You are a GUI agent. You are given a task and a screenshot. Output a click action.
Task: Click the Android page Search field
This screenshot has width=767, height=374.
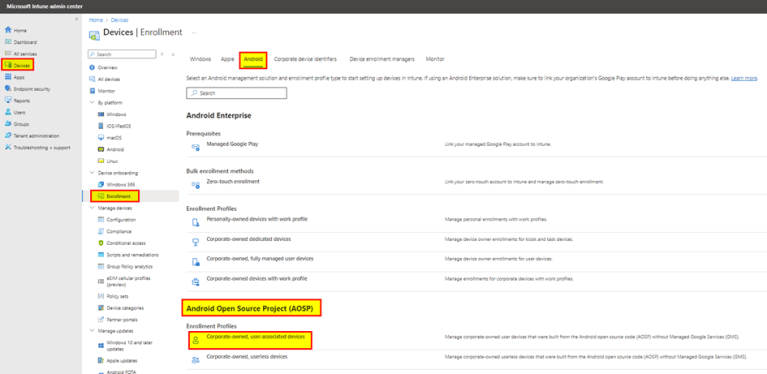click(236, 93)
